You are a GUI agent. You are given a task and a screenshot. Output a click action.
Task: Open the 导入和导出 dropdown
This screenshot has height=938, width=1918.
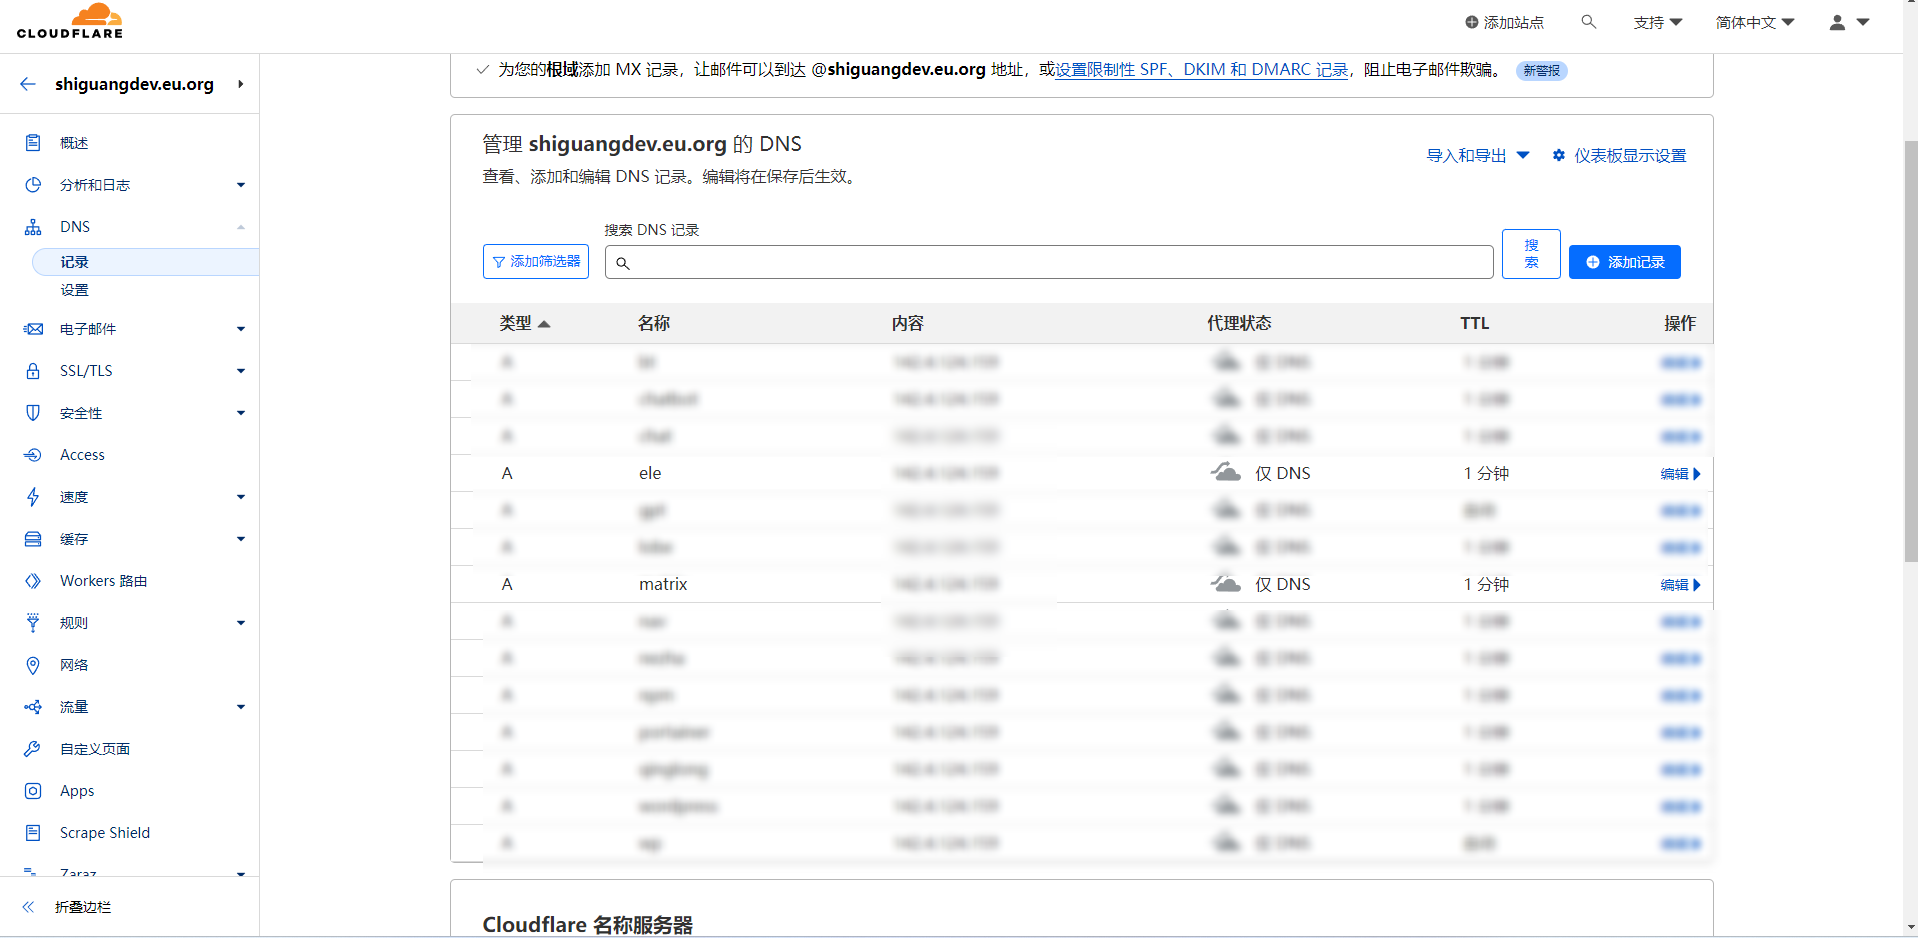click(1478, 155)
